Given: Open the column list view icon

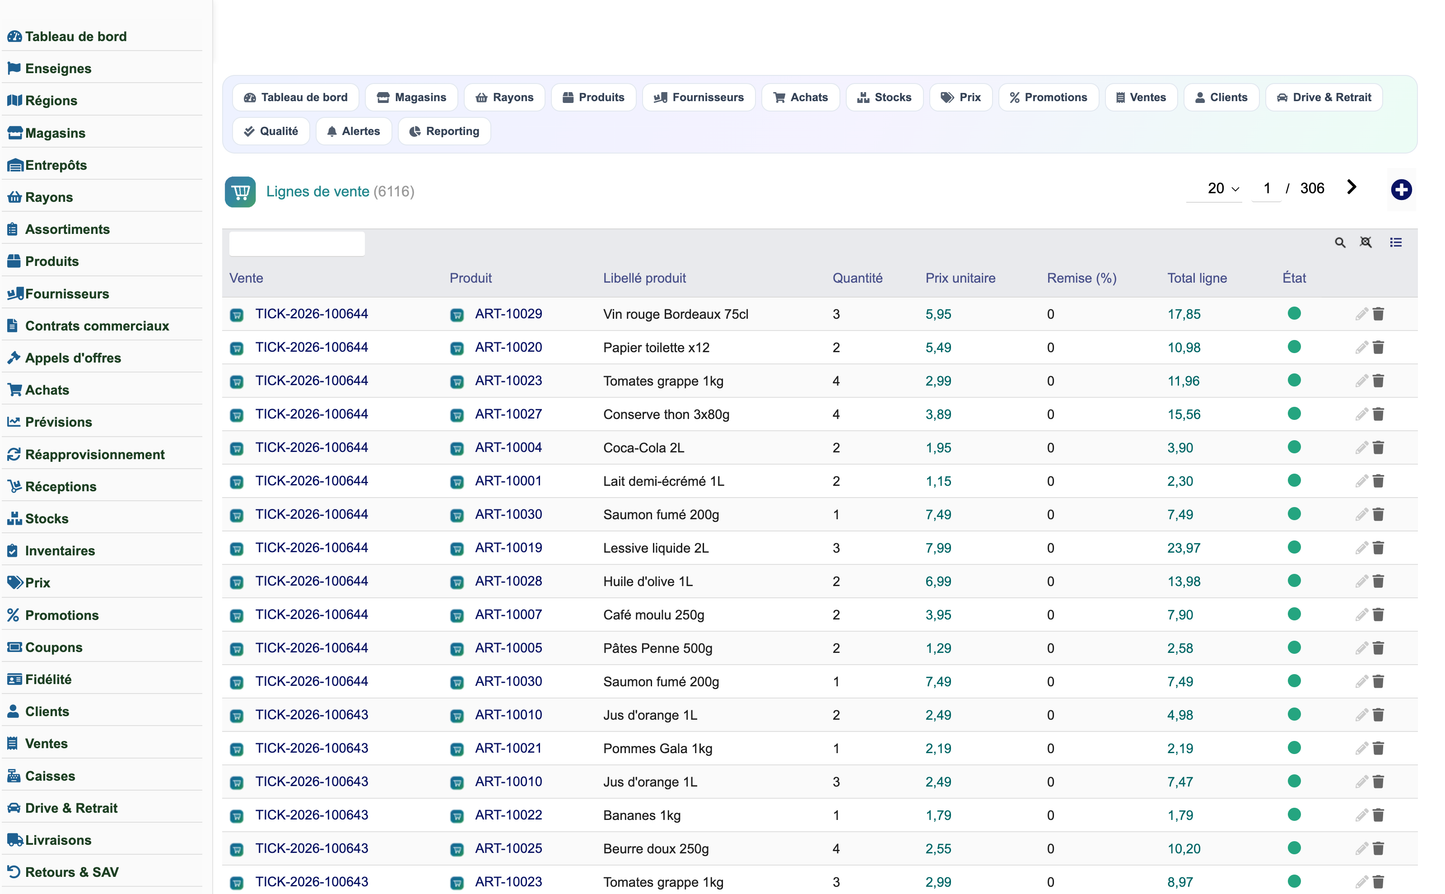Looking at the screenshot, I should tap(1396, 243).
